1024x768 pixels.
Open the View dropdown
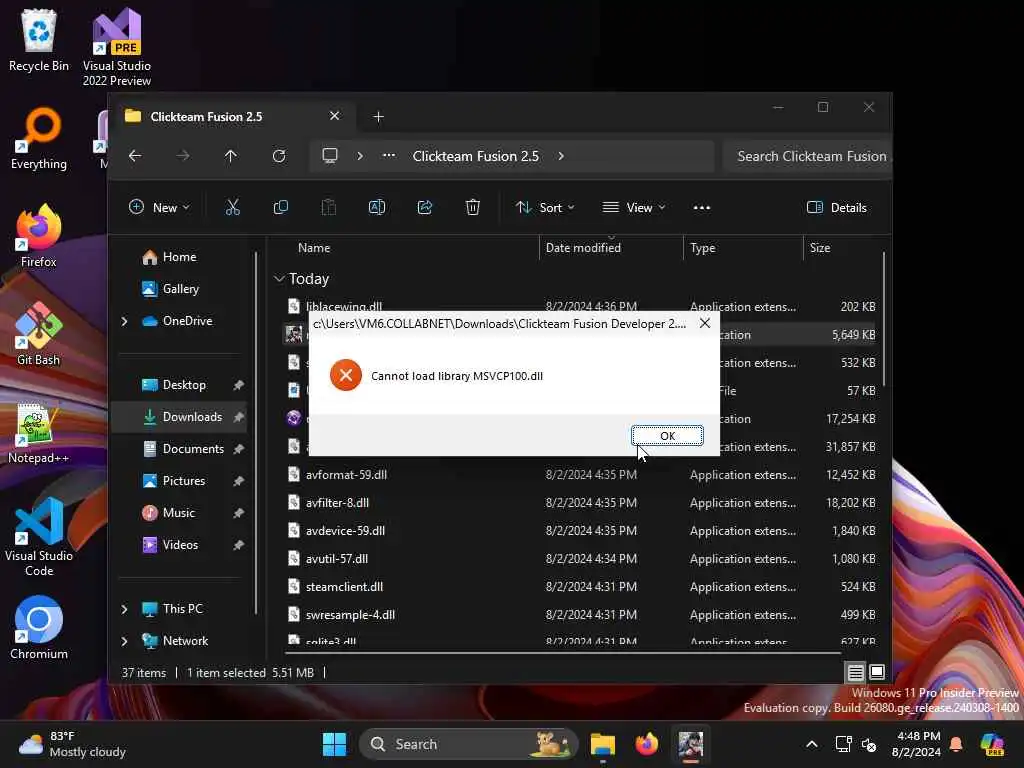coord(633,208)
